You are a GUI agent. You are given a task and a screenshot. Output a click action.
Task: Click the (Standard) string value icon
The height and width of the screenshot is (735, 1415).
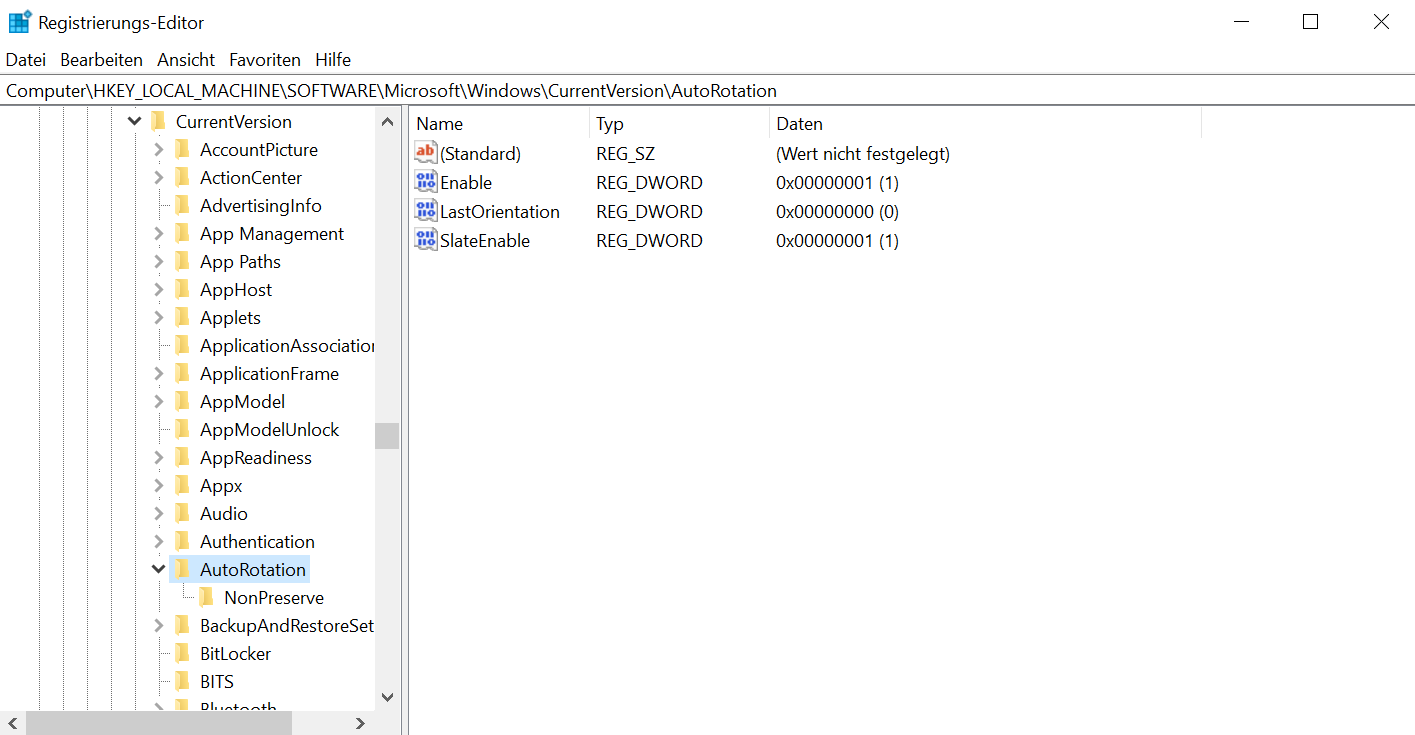426,153
